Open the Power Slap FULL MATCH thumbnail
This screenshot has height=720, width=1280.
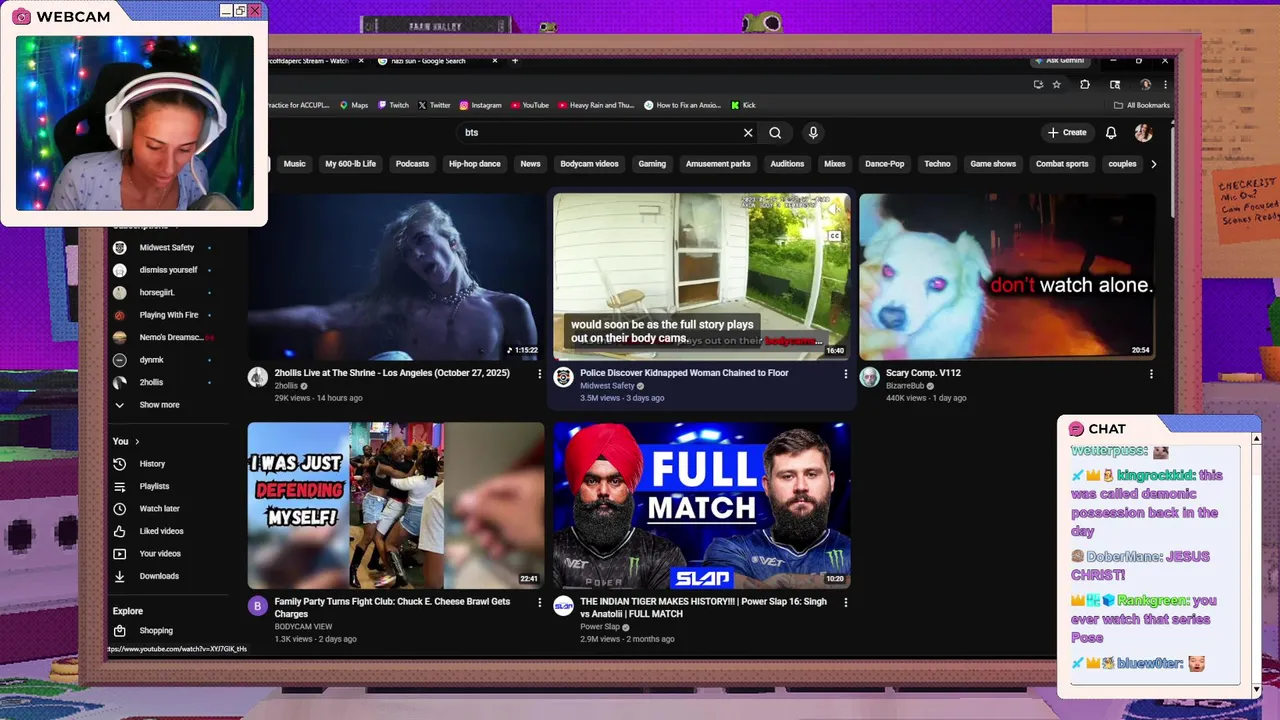click(x=701, y=506)
